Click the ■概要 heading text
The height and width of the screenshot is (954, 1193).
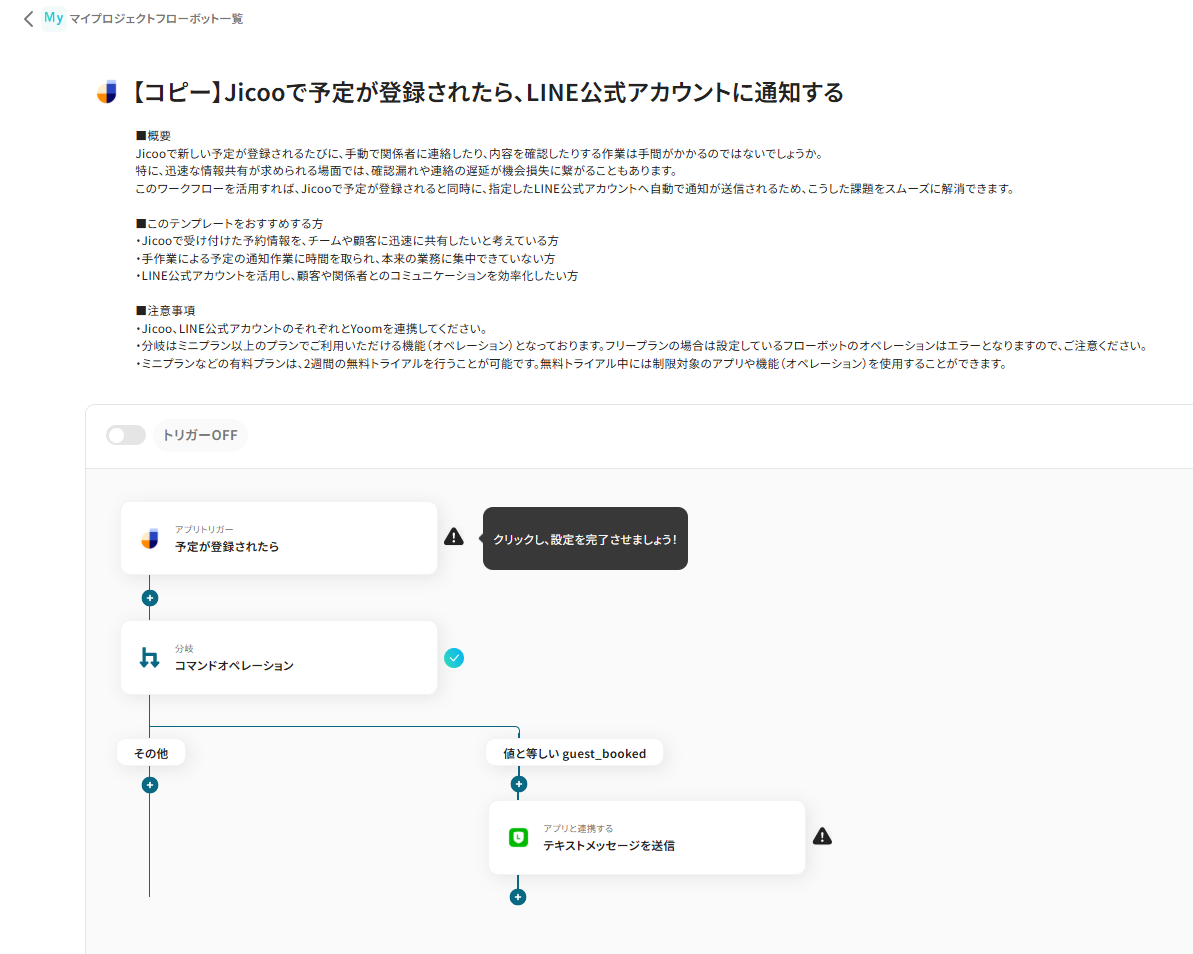(154, 135)
